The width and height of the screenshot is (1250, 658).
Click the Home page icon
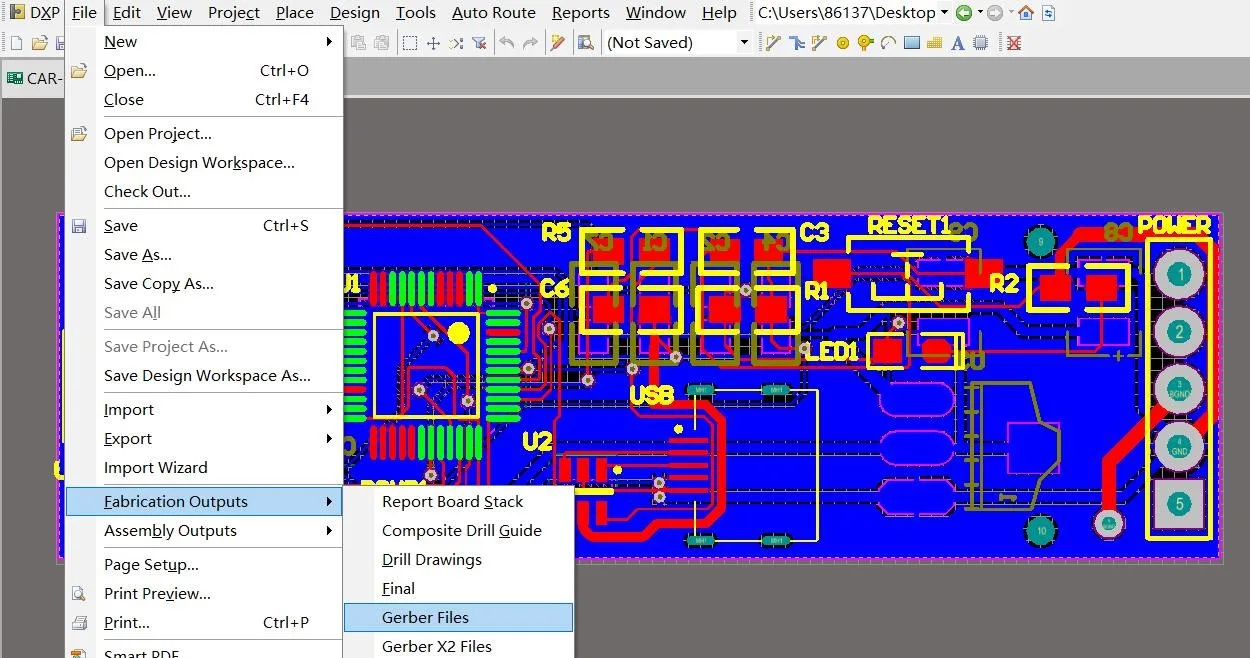pyautogui.click(x=1026, y=13)
